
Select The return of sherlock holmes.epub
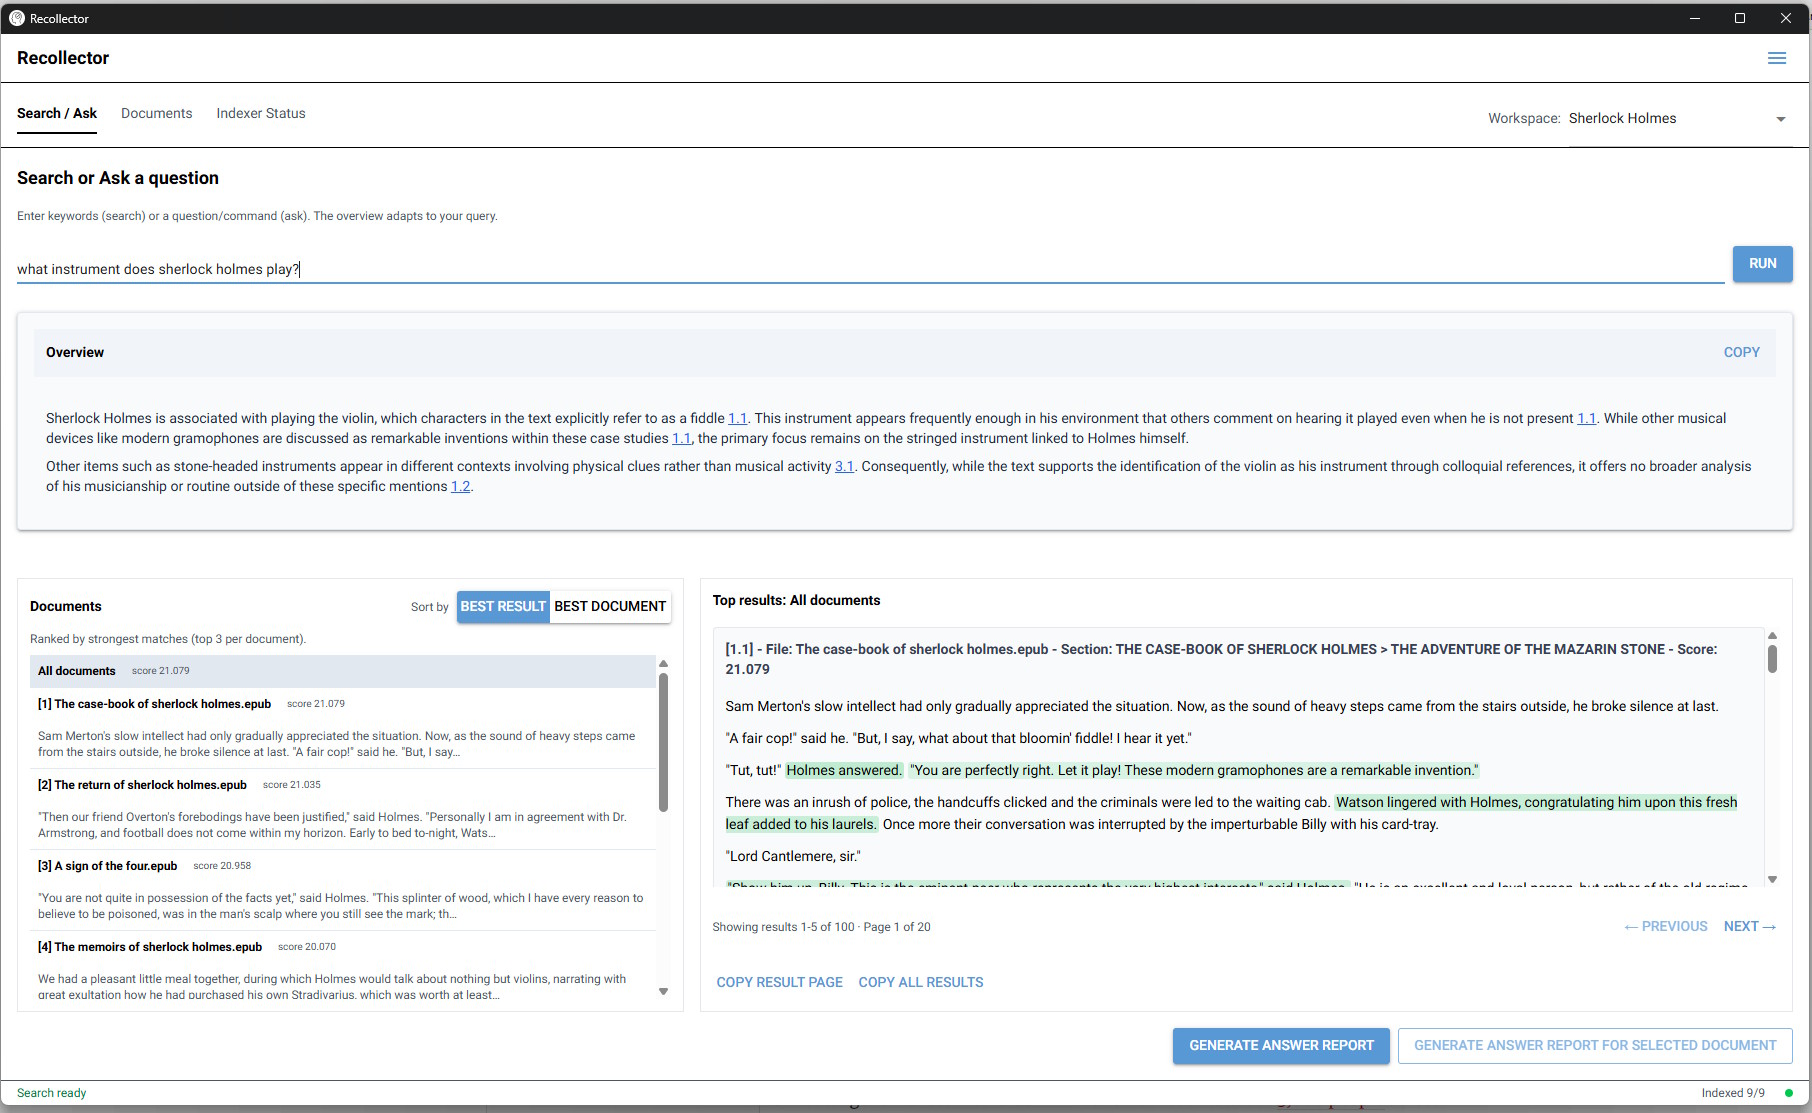[x=150, y=785]
